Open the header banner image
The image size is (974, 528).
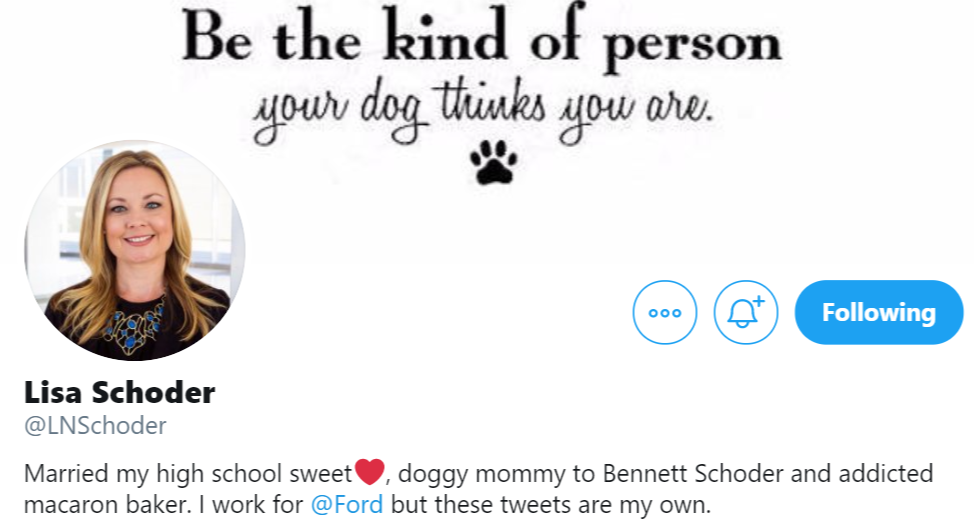[x=487, y=93]
